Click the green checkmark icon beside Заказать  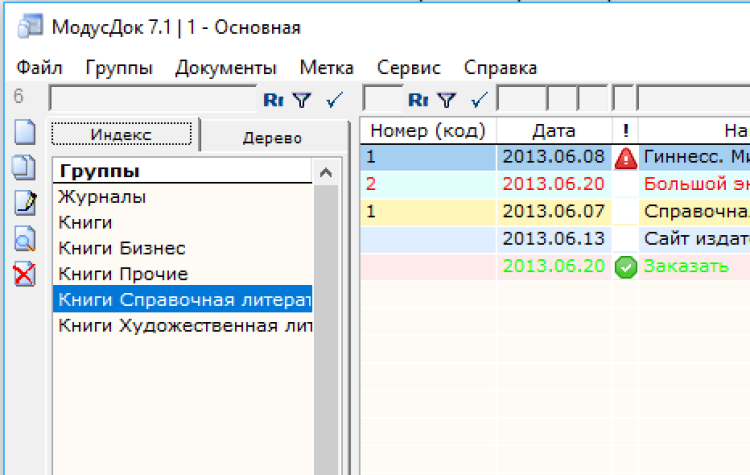[x=625, y=267]
